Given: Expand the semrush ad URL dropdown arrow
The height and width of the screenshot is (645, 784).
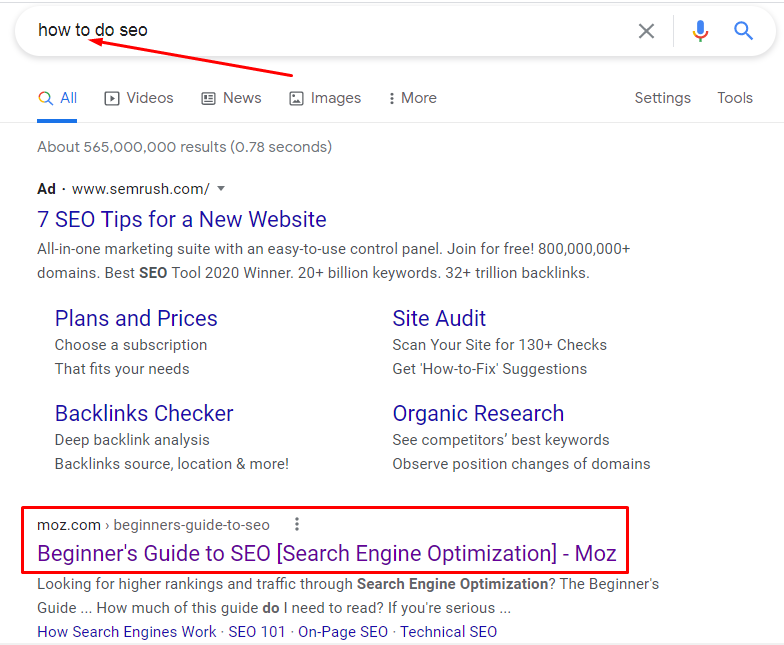Looking at the screenshot, I should pyautogui.click(x=221, y=188).
